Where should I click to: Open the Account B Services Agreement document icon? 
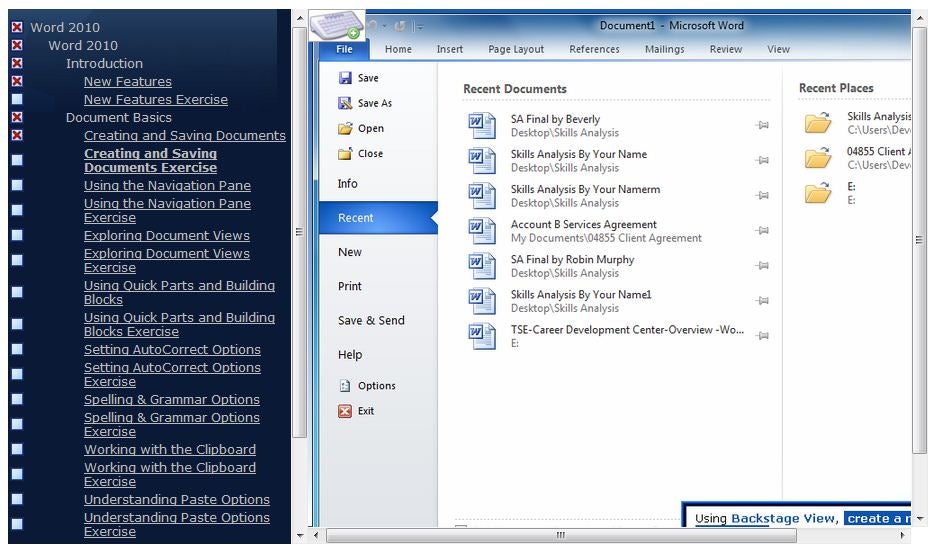pos(482,231)
